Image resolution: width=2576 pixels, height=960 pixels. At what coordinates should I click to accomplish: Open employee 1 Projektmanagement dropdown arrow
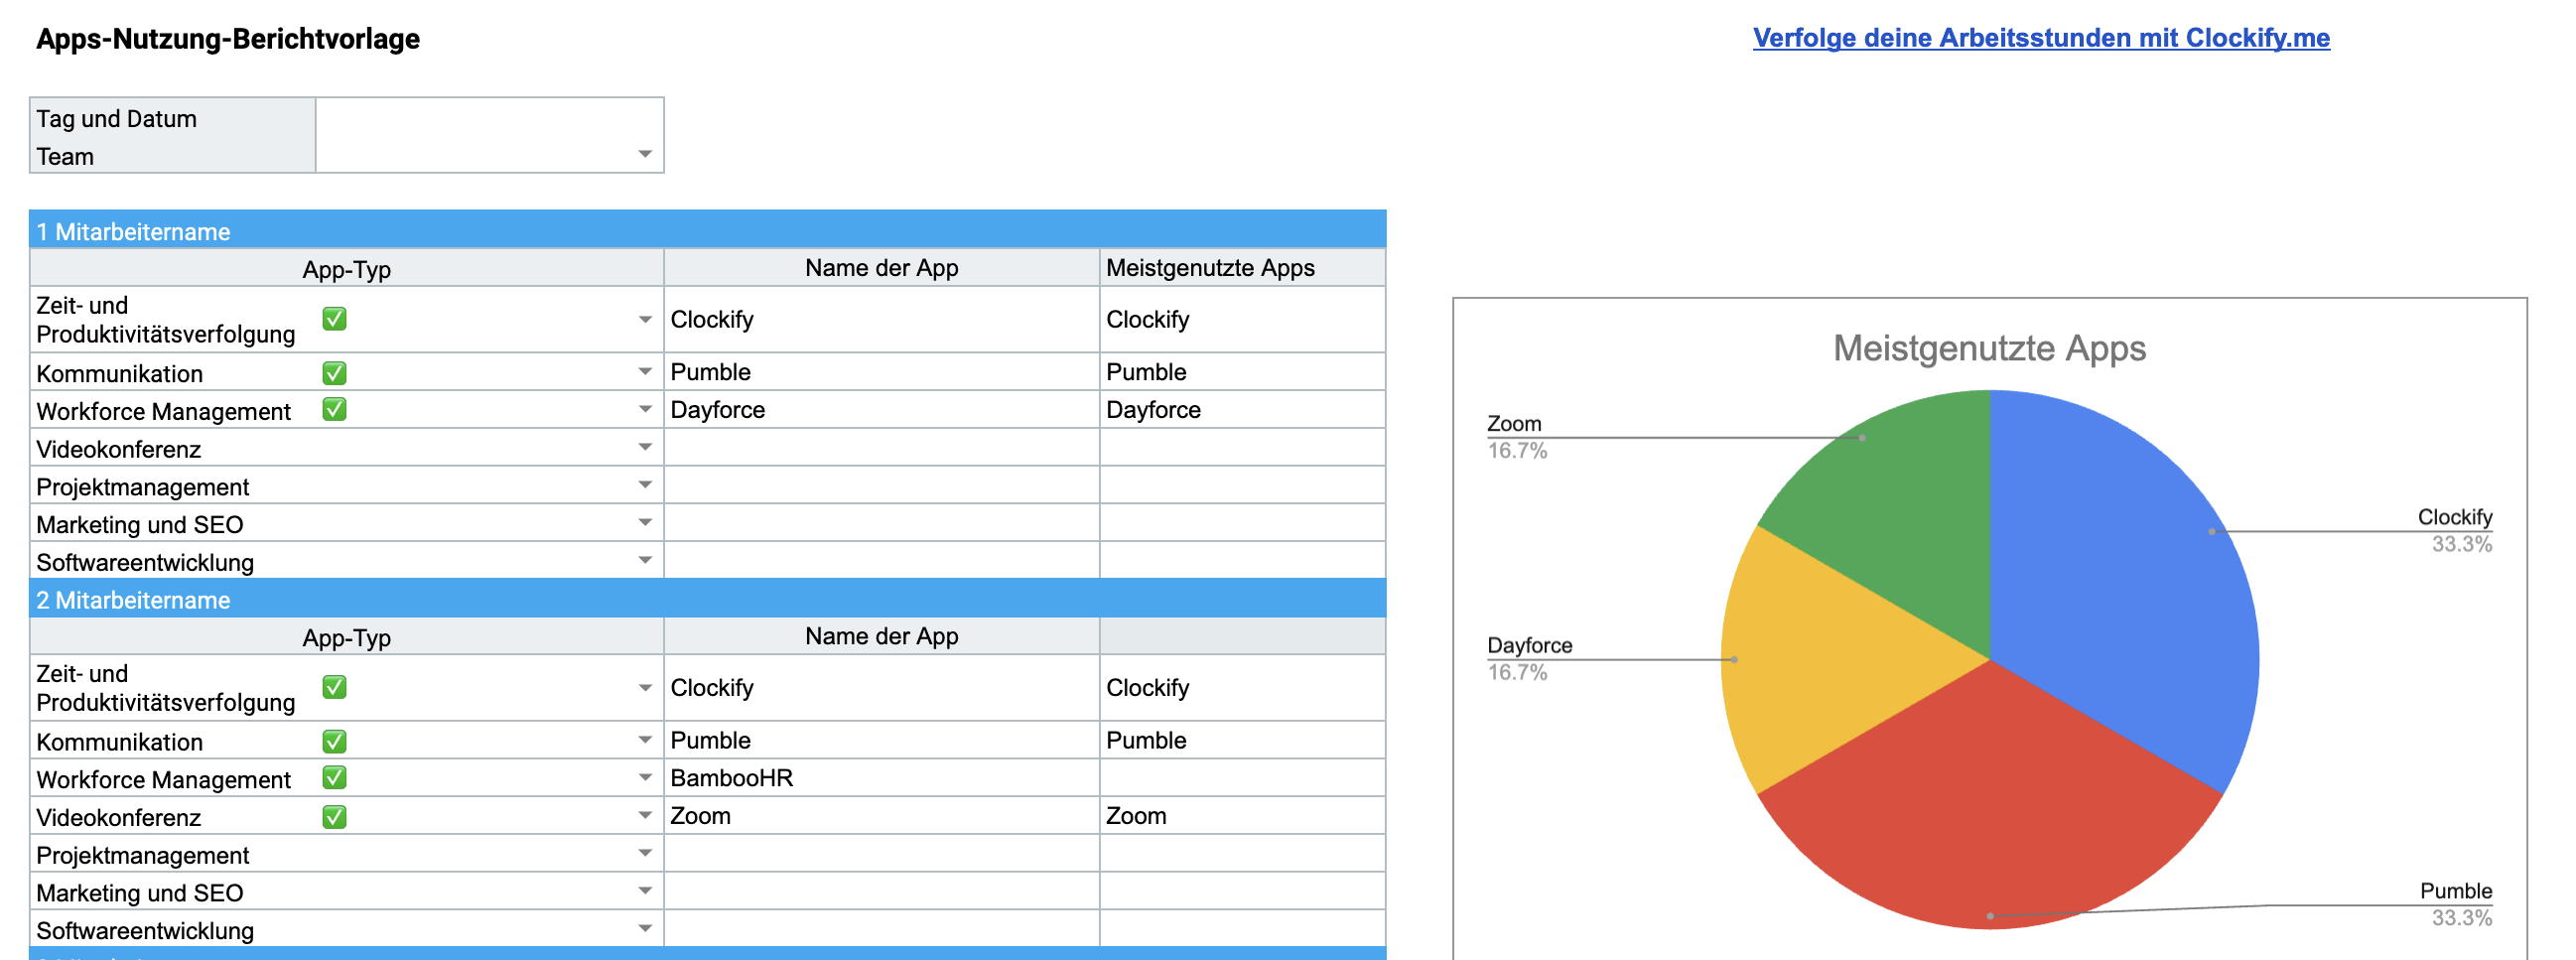coord(645,485)
